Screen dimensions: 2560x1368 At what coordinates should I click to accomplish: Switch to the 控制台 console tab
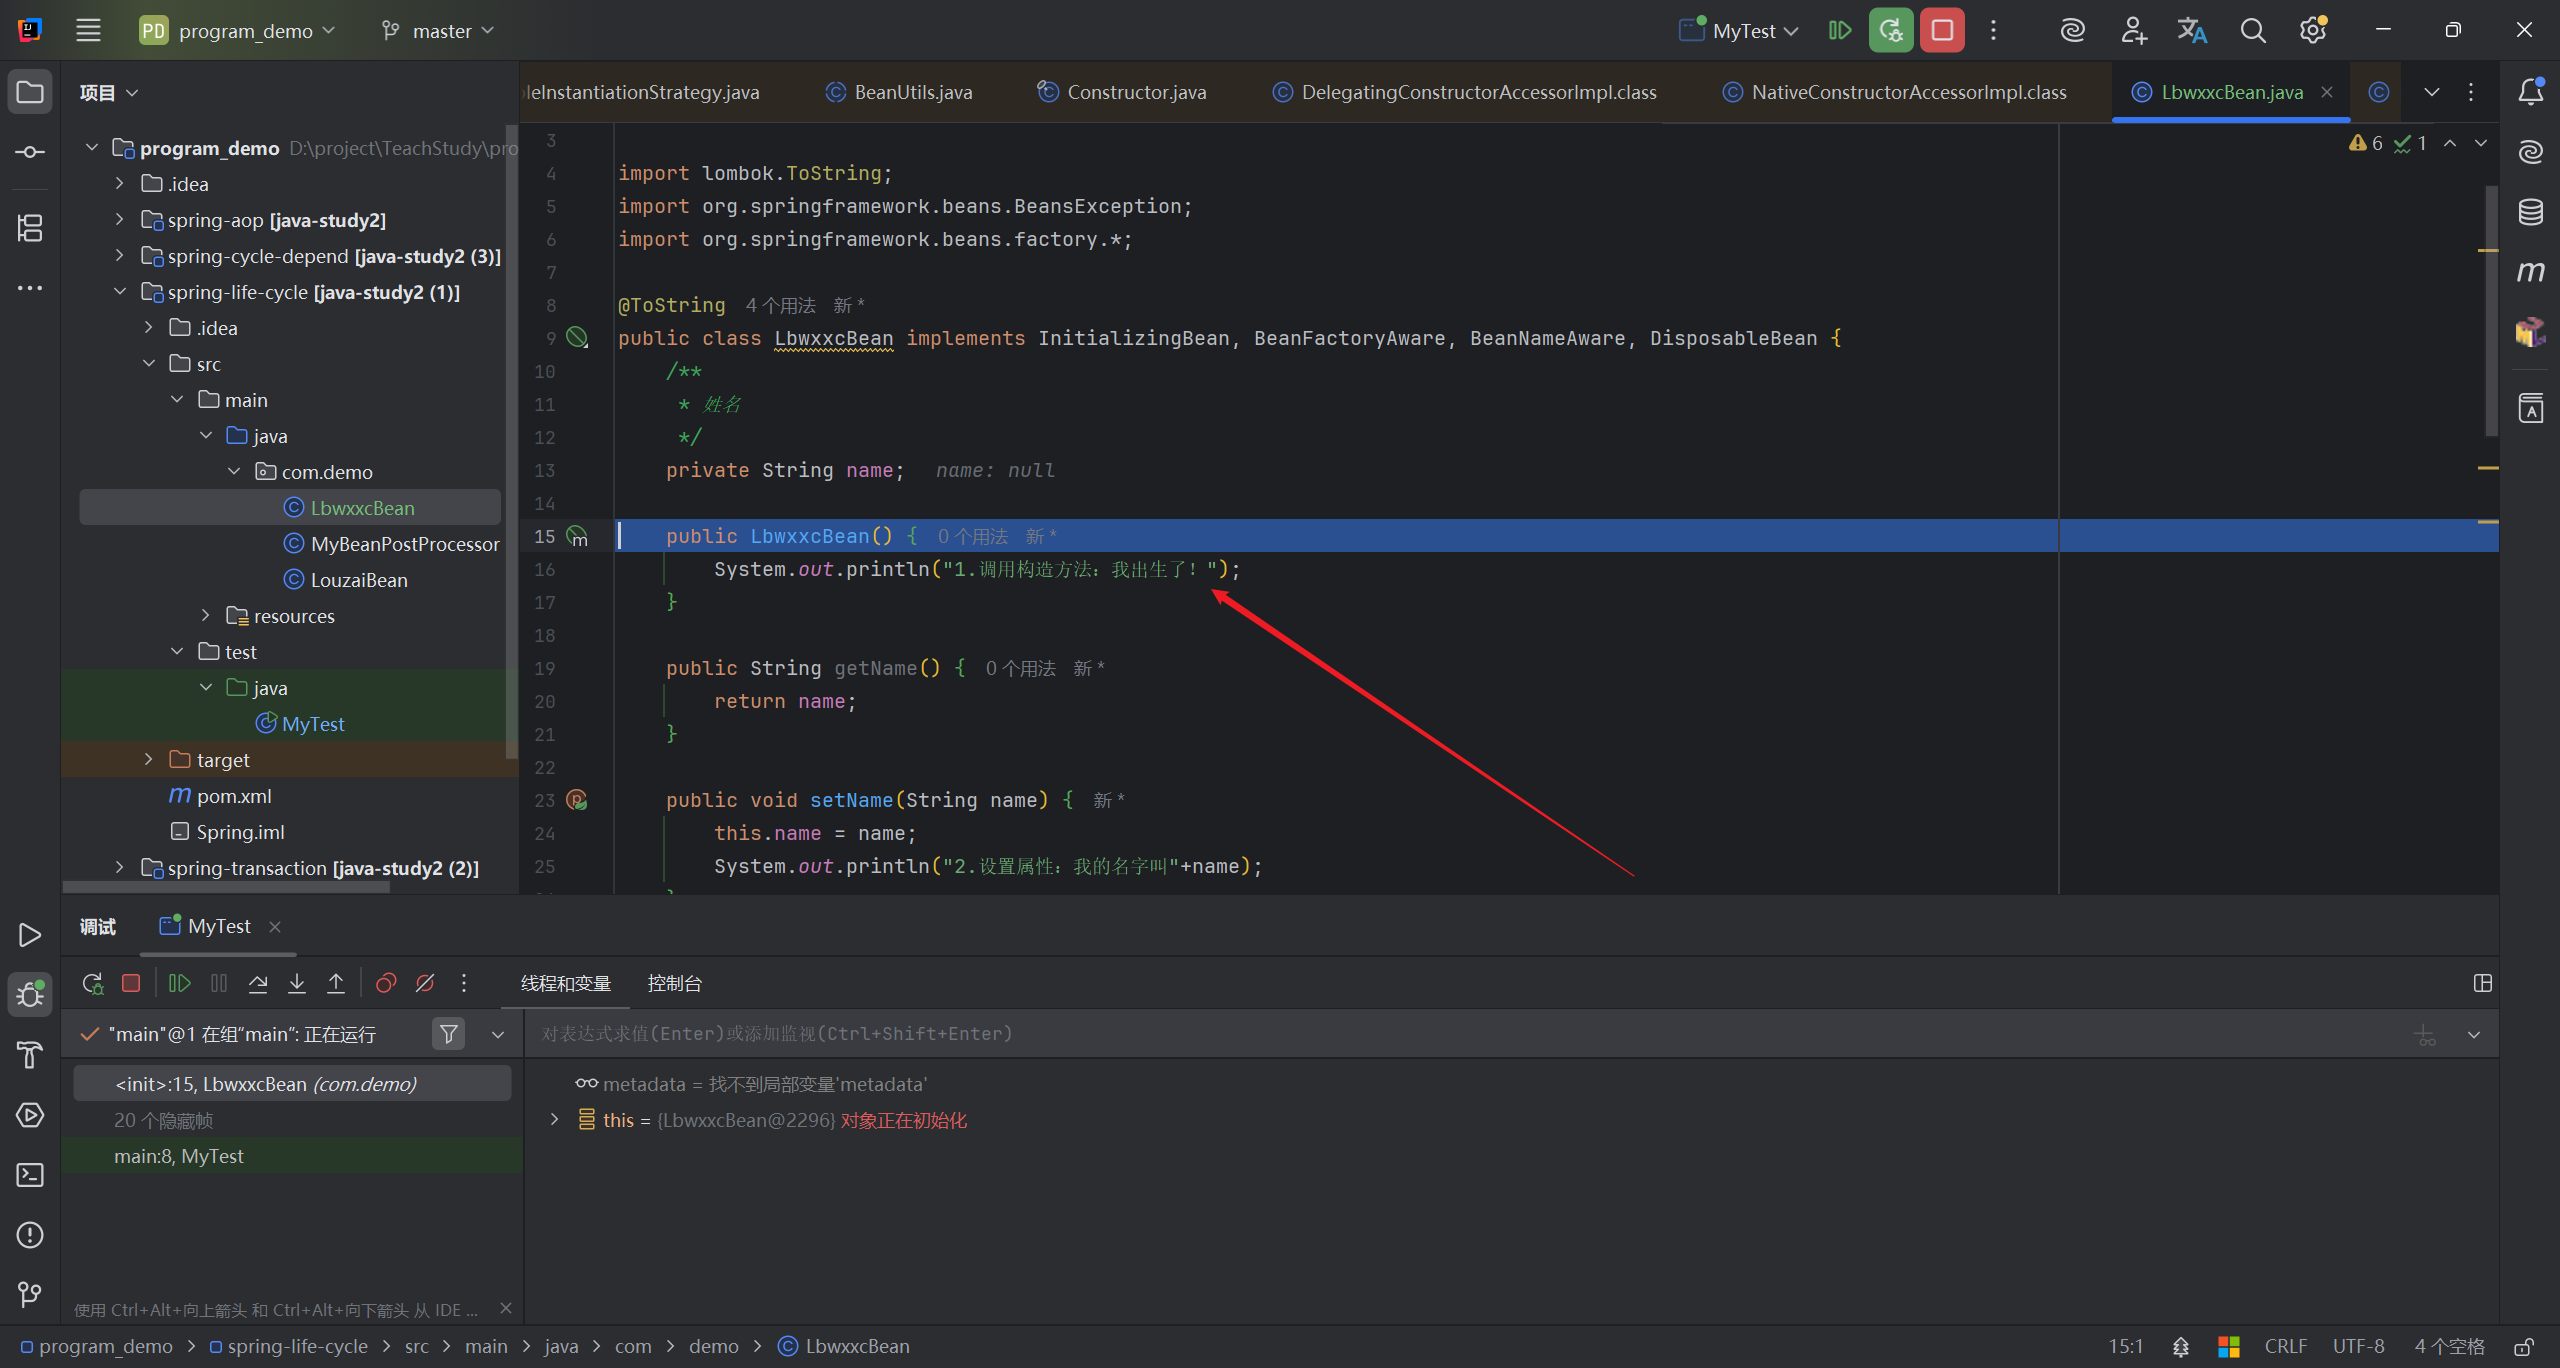[674, 984]
